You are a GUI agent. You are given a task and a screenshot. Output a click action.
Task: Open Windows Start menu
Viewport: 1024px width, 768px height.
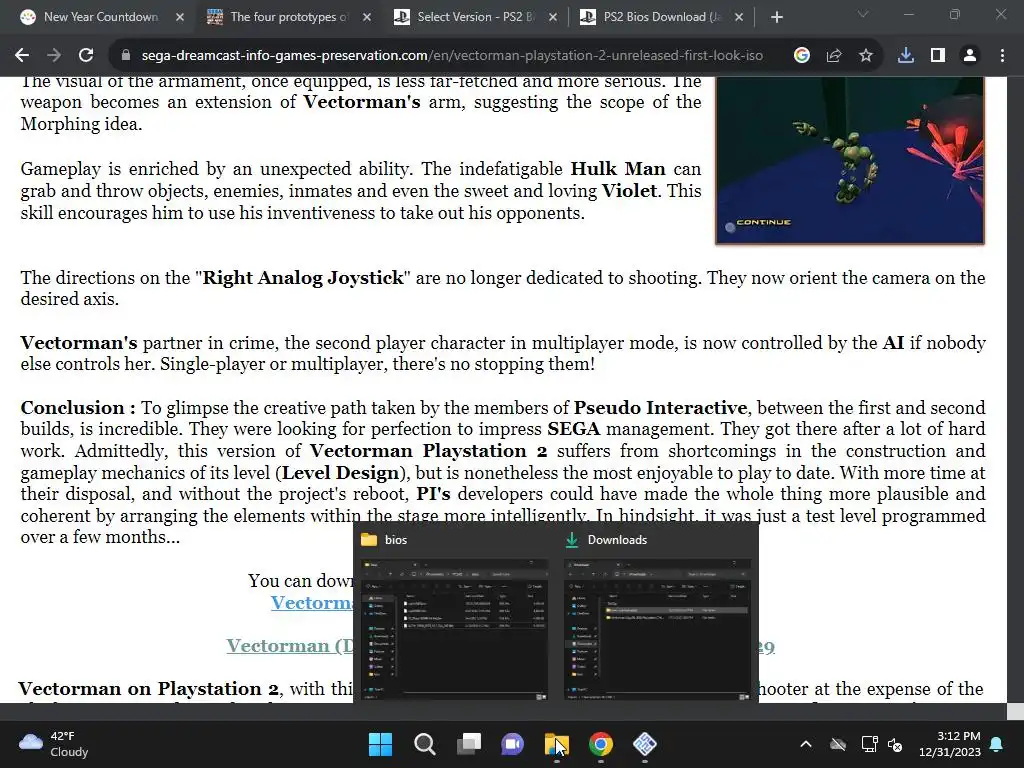[380, 744]
